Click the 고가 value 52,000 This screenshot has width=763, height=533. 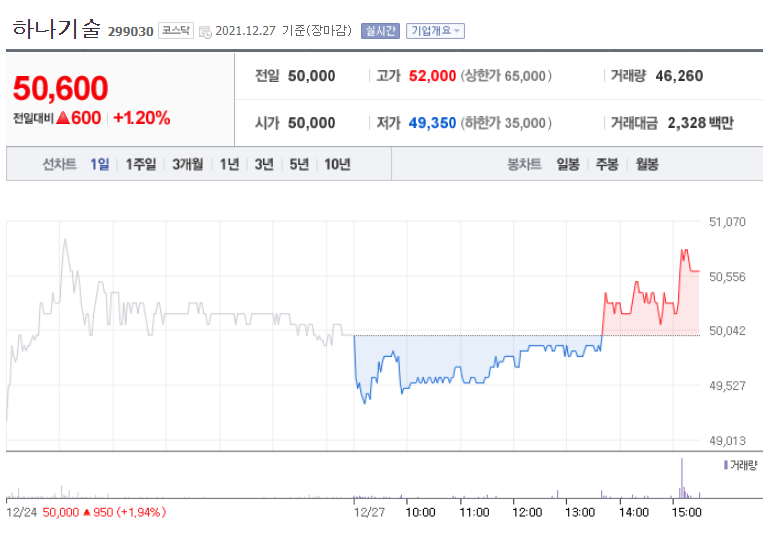(432, 76)
